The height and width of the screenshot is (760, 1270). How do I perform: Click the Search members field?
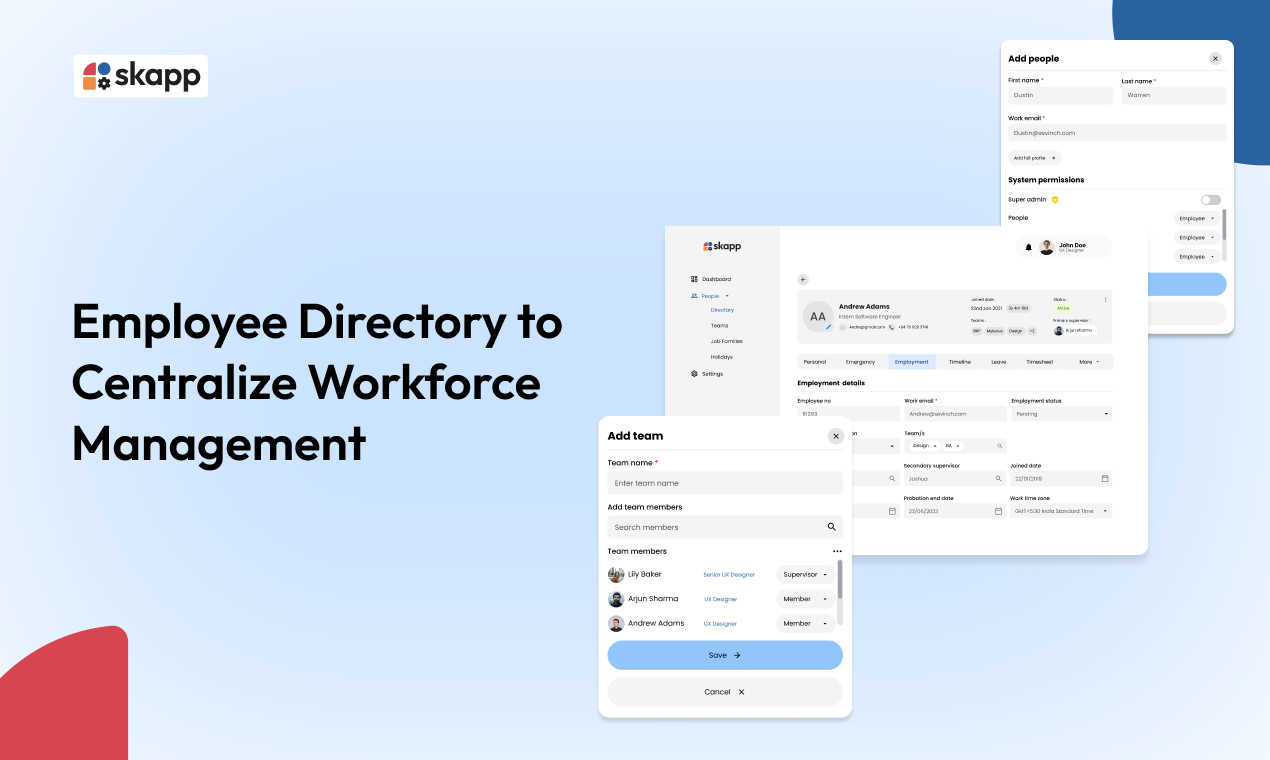click(x=725, y=527)
